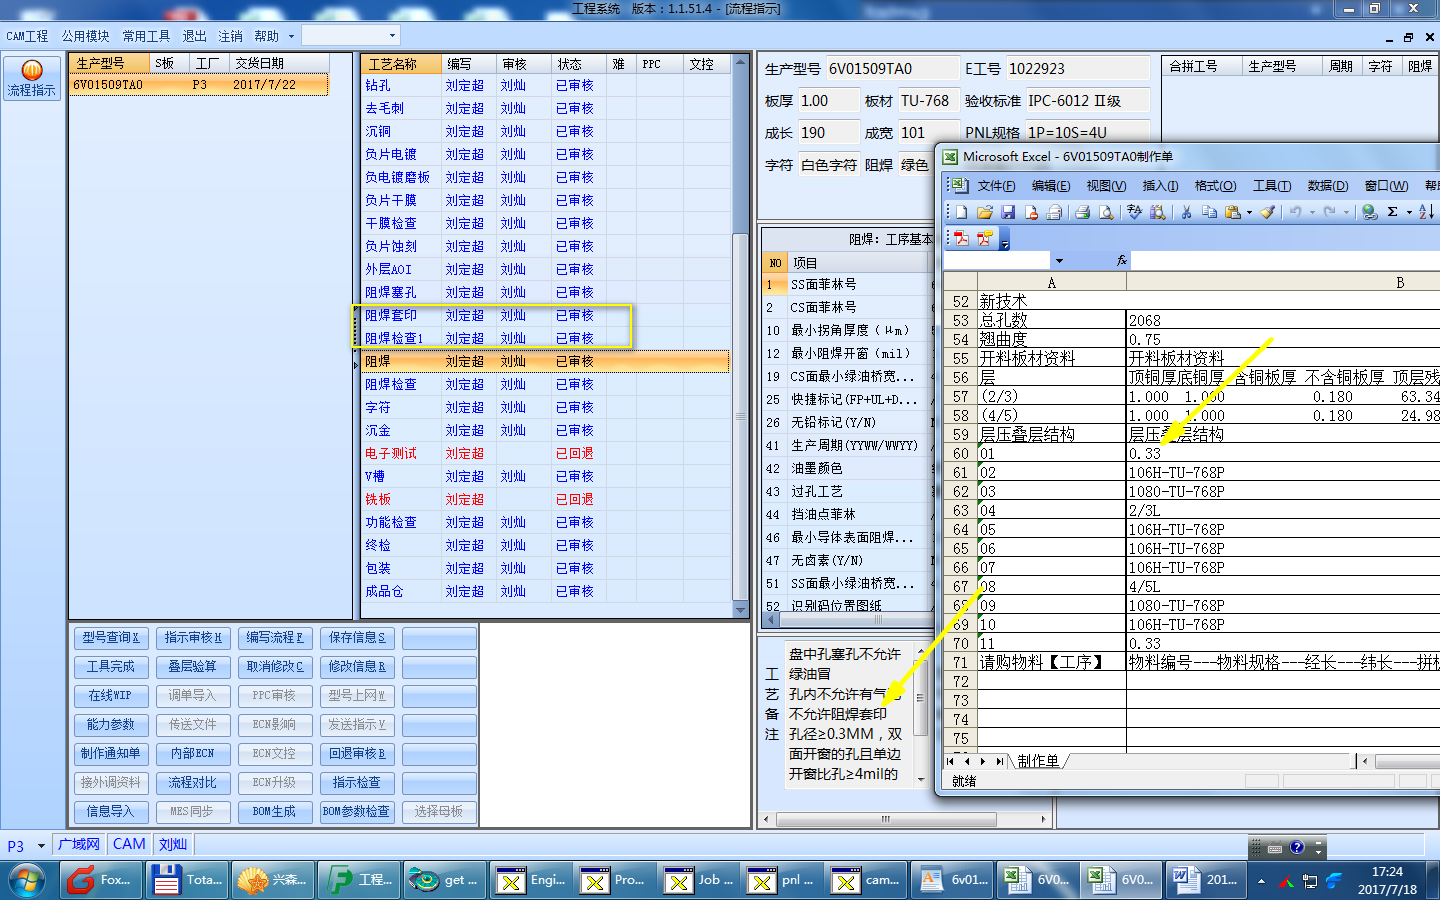Open Excel's 数据(D) menu

tap(1327, 186)
